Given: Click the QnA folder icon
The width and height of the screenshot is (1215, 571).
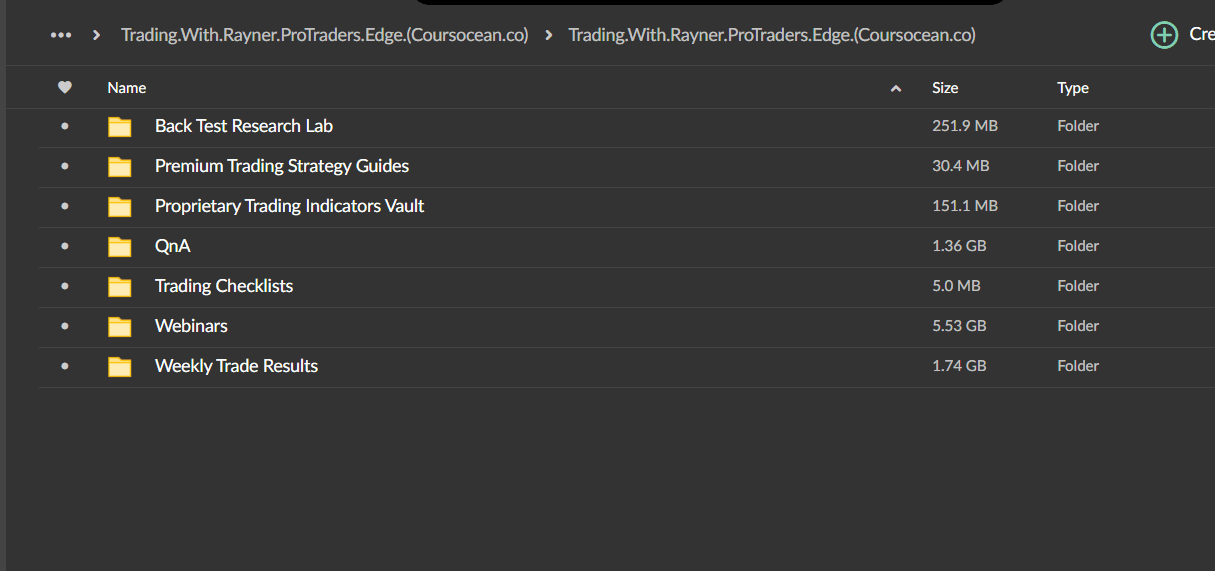Looking at the screenshot, I should [x=120, y=247].
